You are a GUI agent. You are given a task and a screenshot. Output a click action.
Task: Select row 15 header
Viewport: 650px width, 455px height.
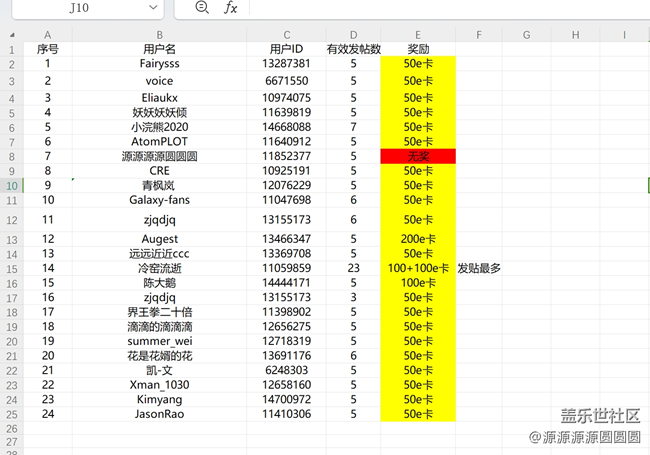click(x=12, y=269)
